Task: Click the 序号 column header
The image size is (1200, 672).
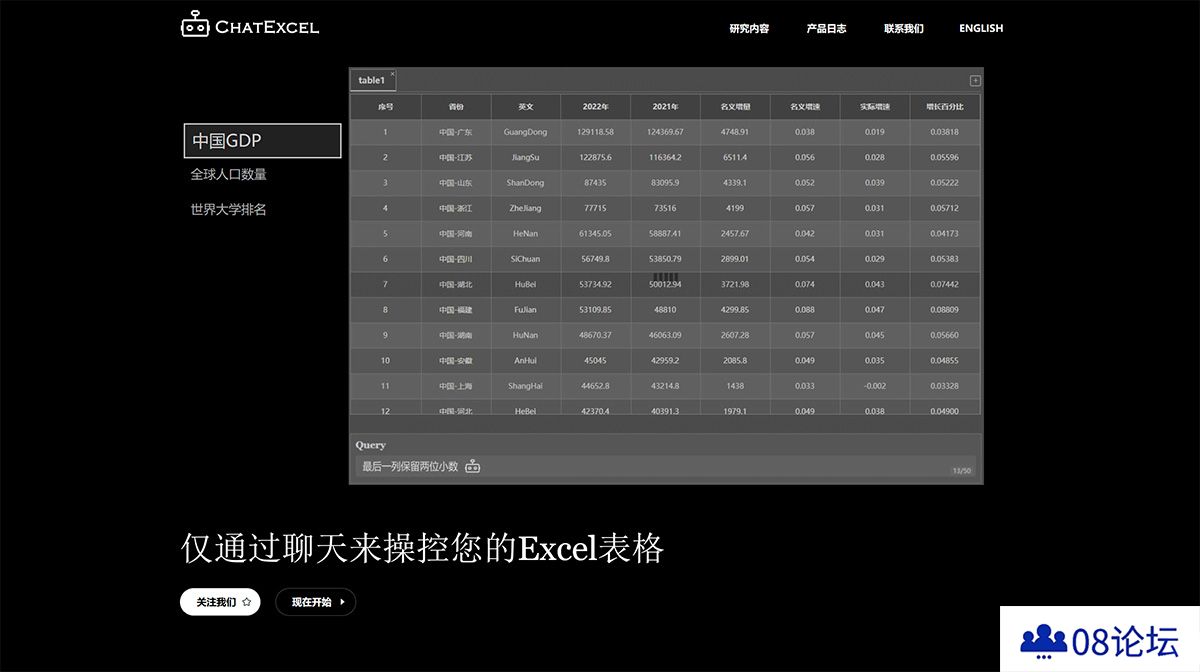Action: tap(385, 106)
